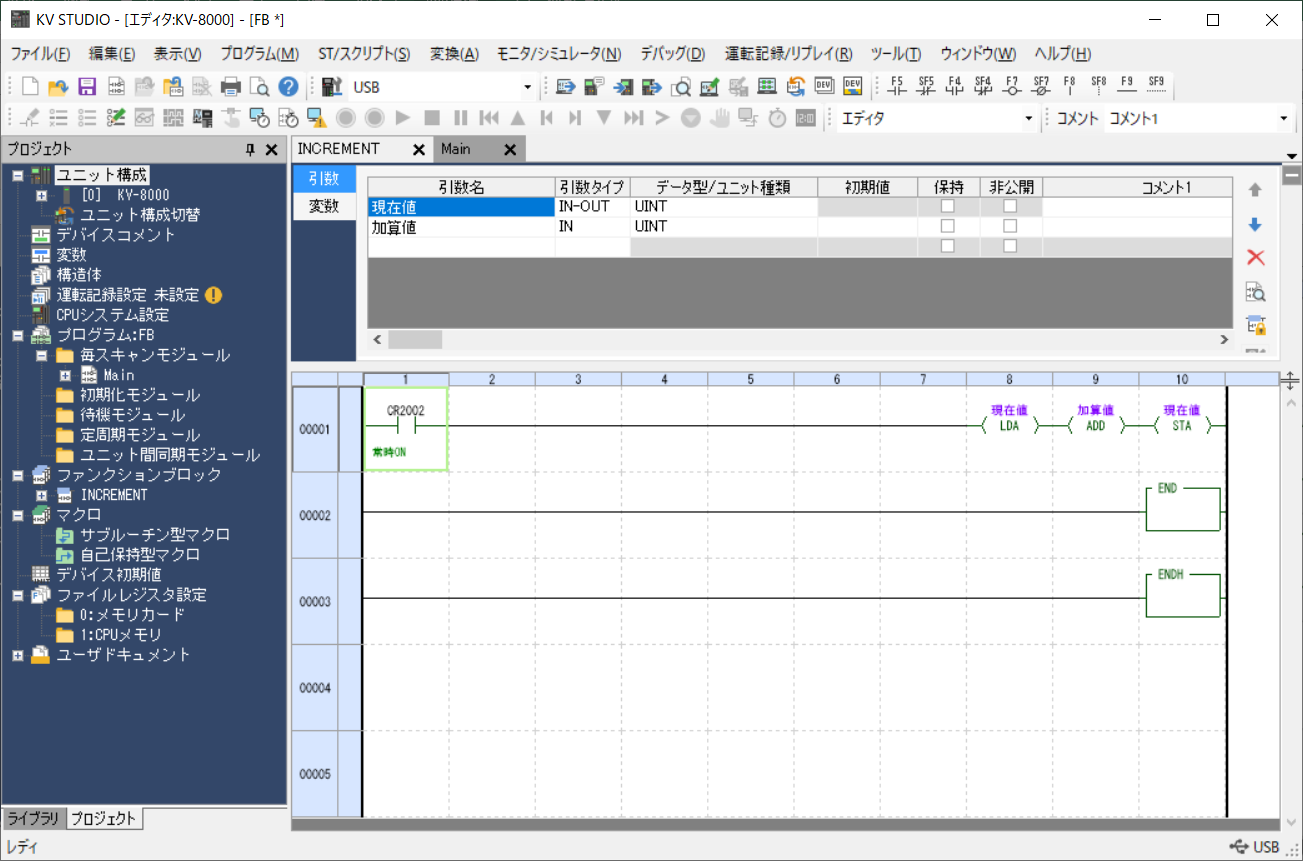Delete the selected argument with the red X
Viewport: 1303px width, 861px height.
1255,257
